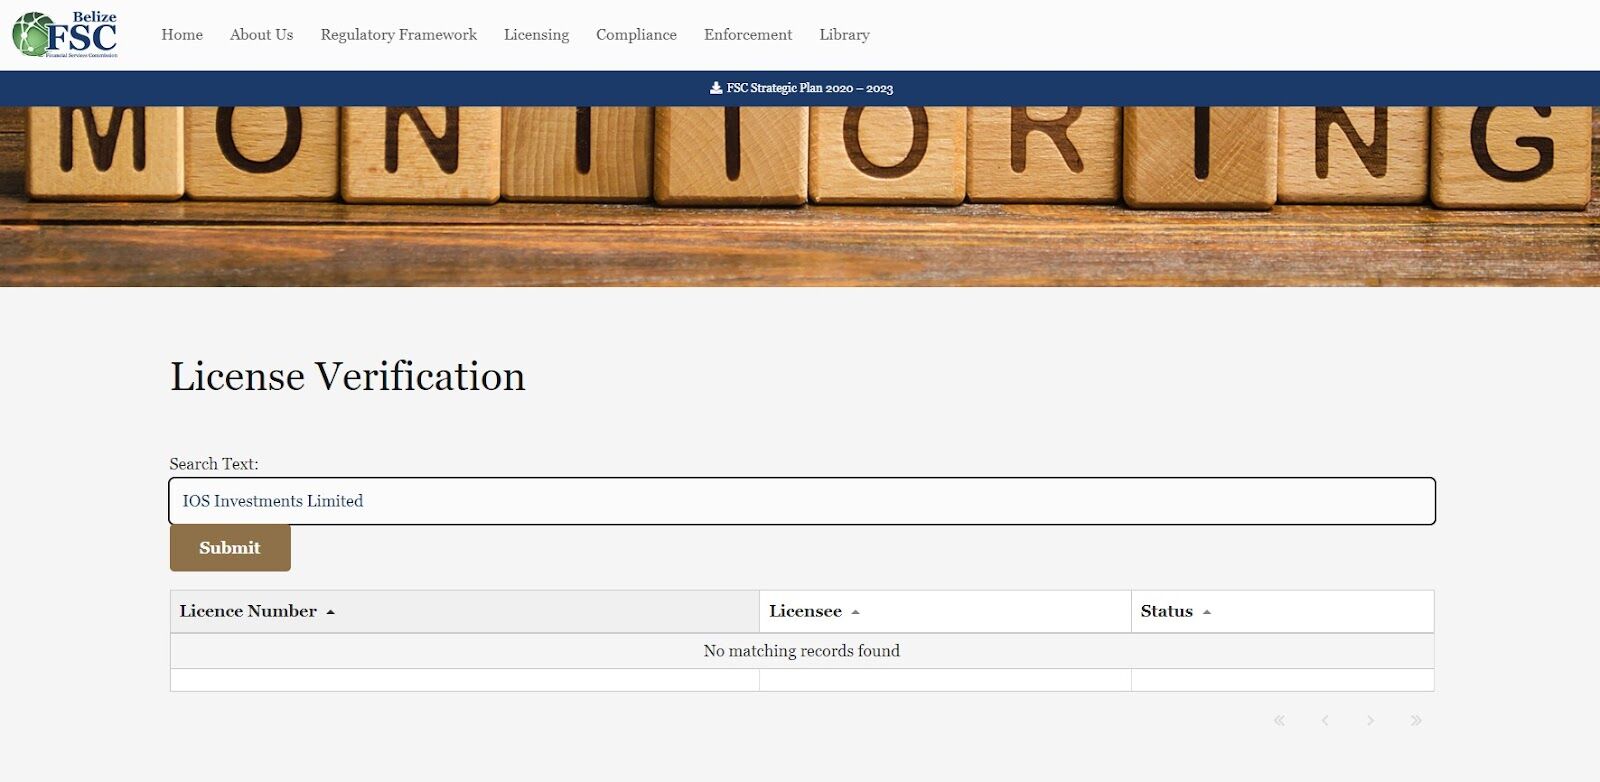The height and width of the screenshot is (782, 1600).
Task: Open the FSC Strategic Plan 2020–2023 link
Action: coord(809,88)
